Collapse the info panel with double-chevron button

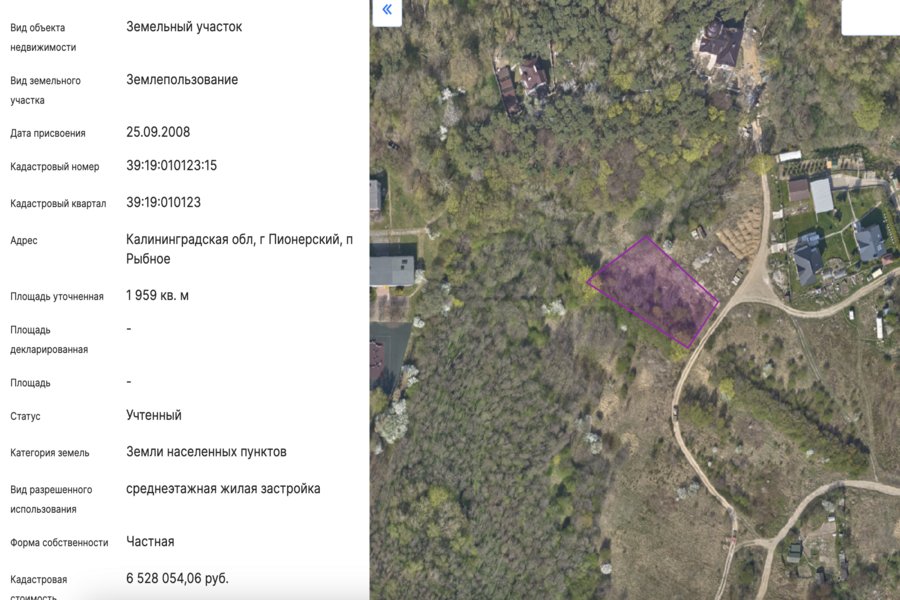pyautogui.click(x=387, y=12)
